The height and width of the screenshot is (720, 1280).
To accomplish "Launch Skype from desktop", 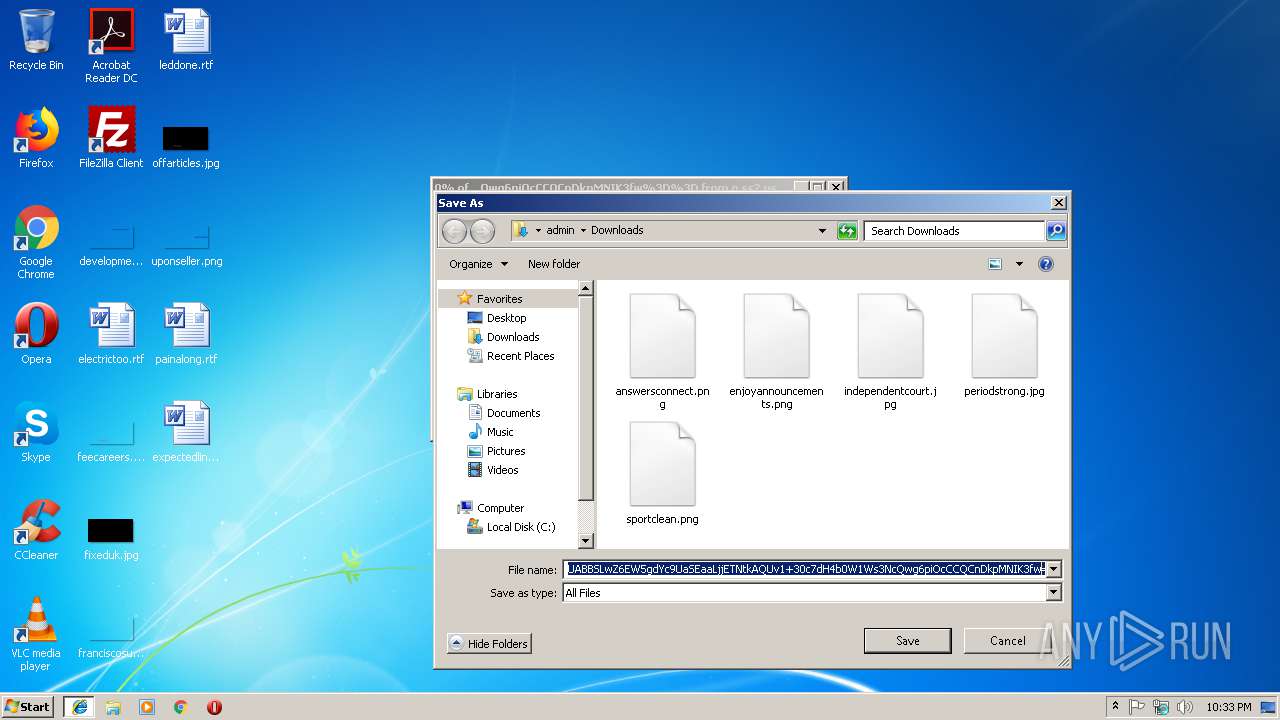I will point(36,432).
